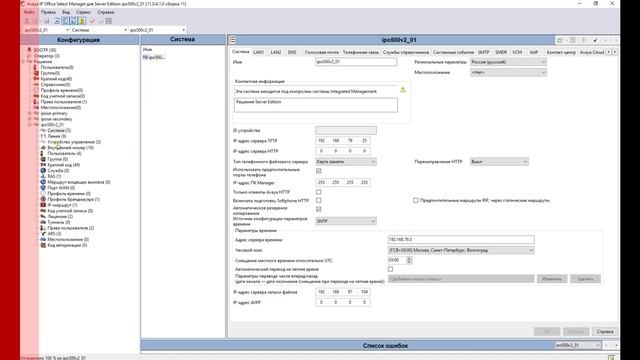Click the Лицензия (2) icon
Viewport: 640px width, 360px height.
click(43, 216)
